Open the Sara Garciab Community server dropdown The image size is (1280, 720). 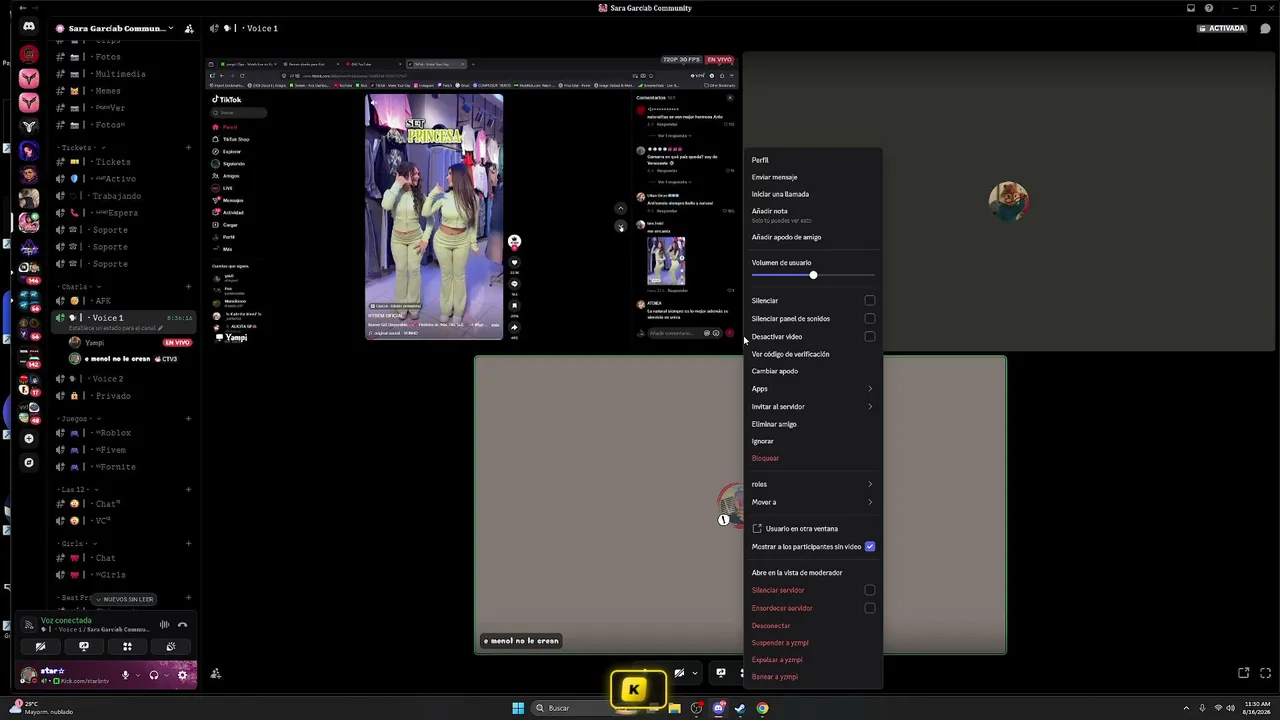[114, 28]
